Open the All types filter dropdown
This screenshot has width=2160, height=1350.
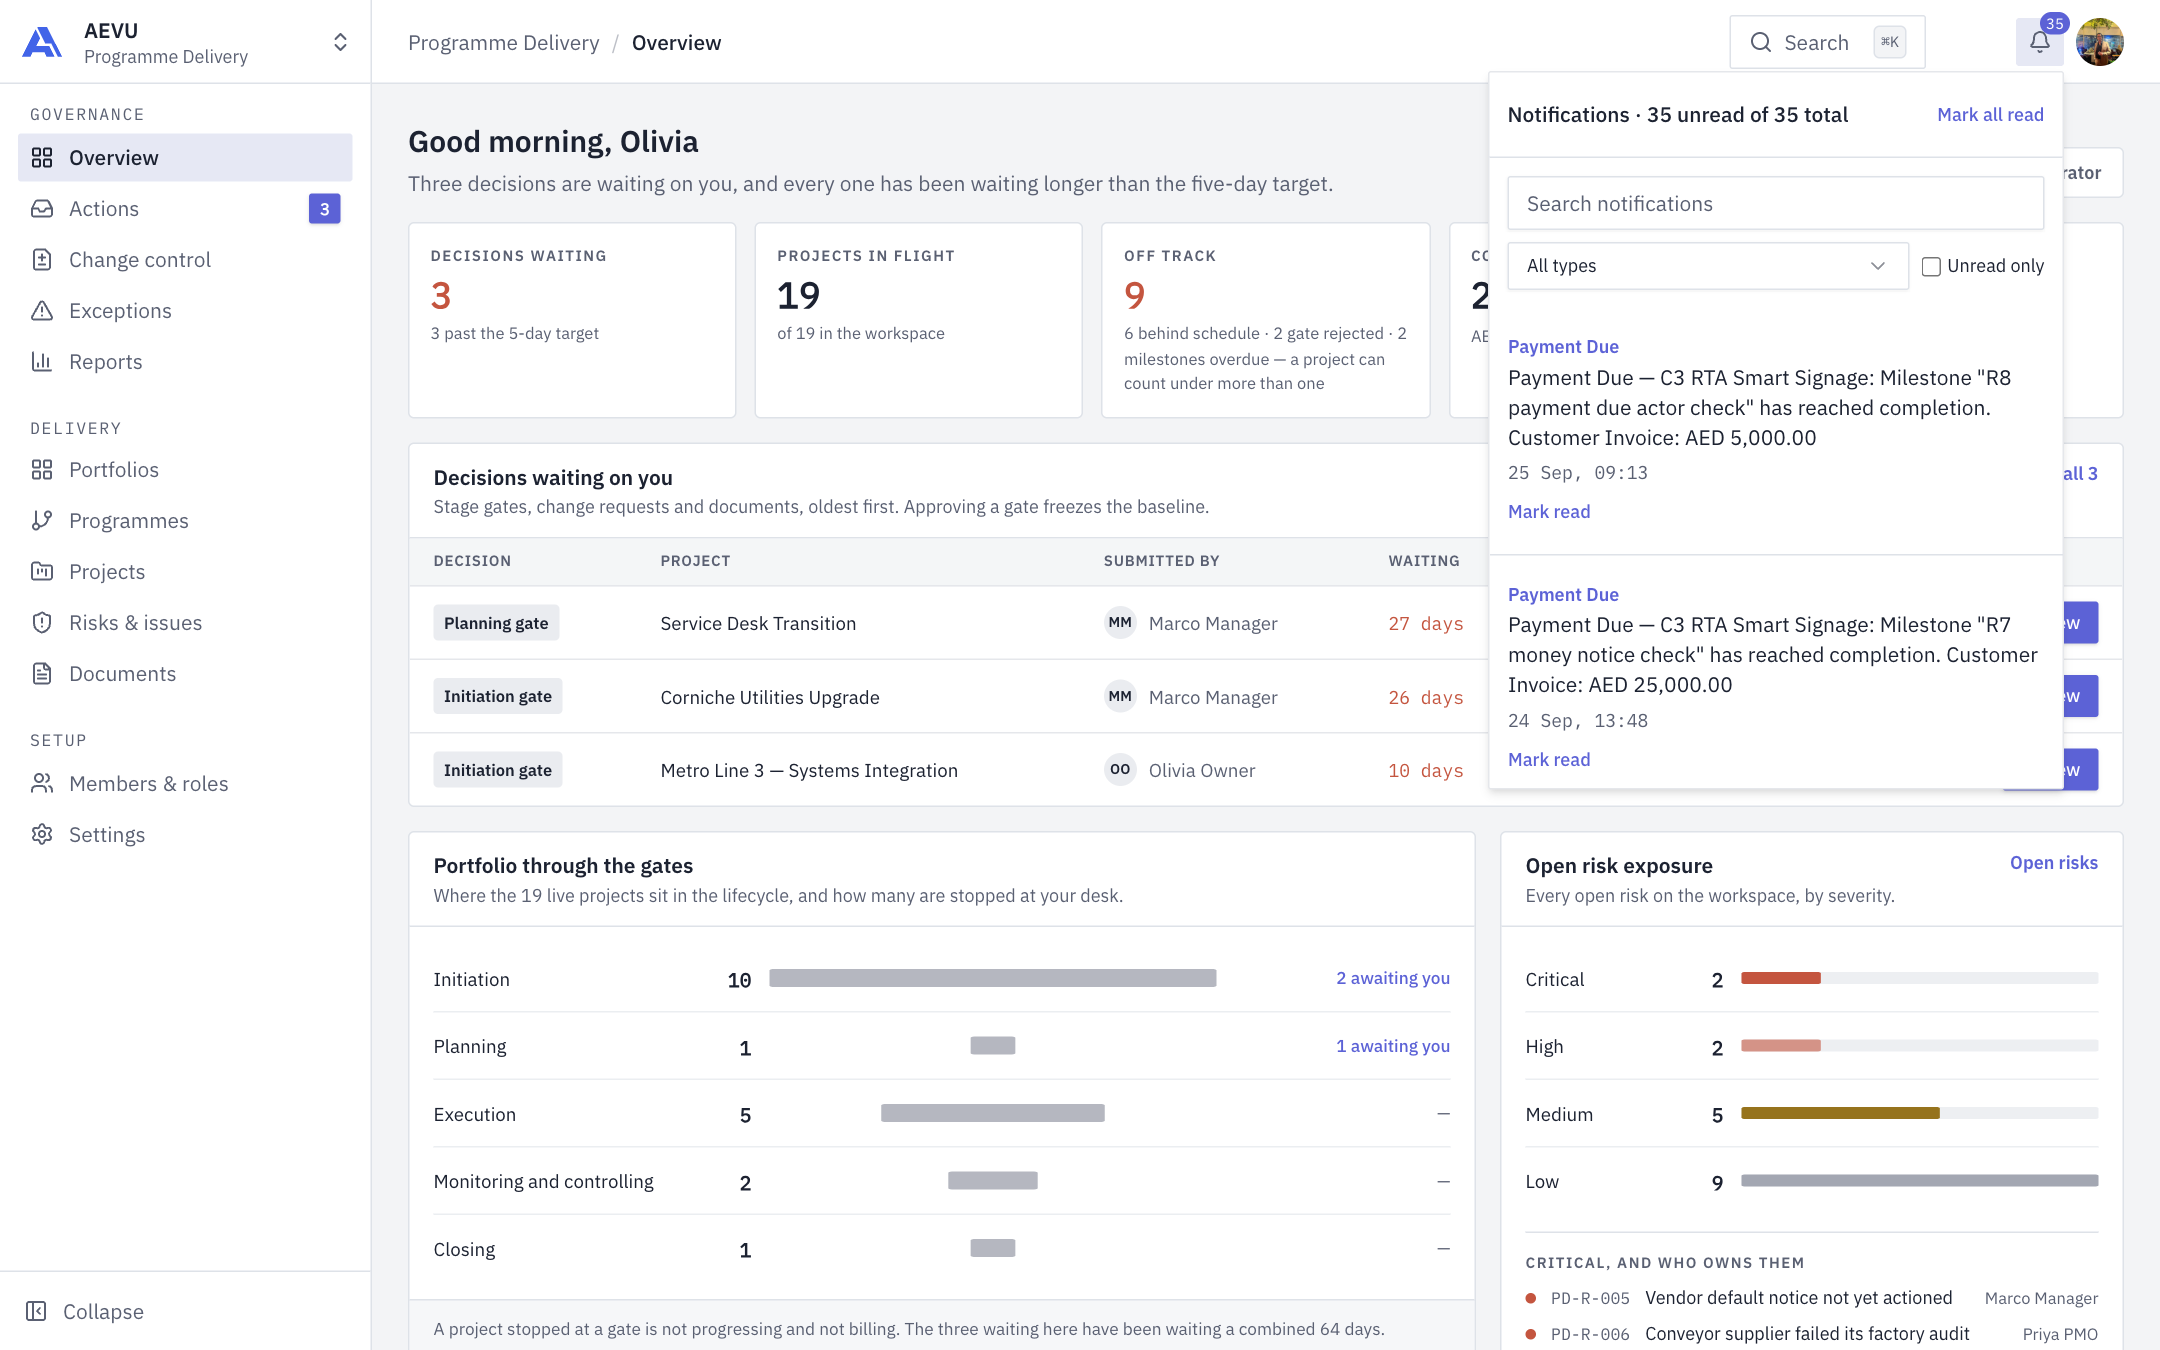1708,266
